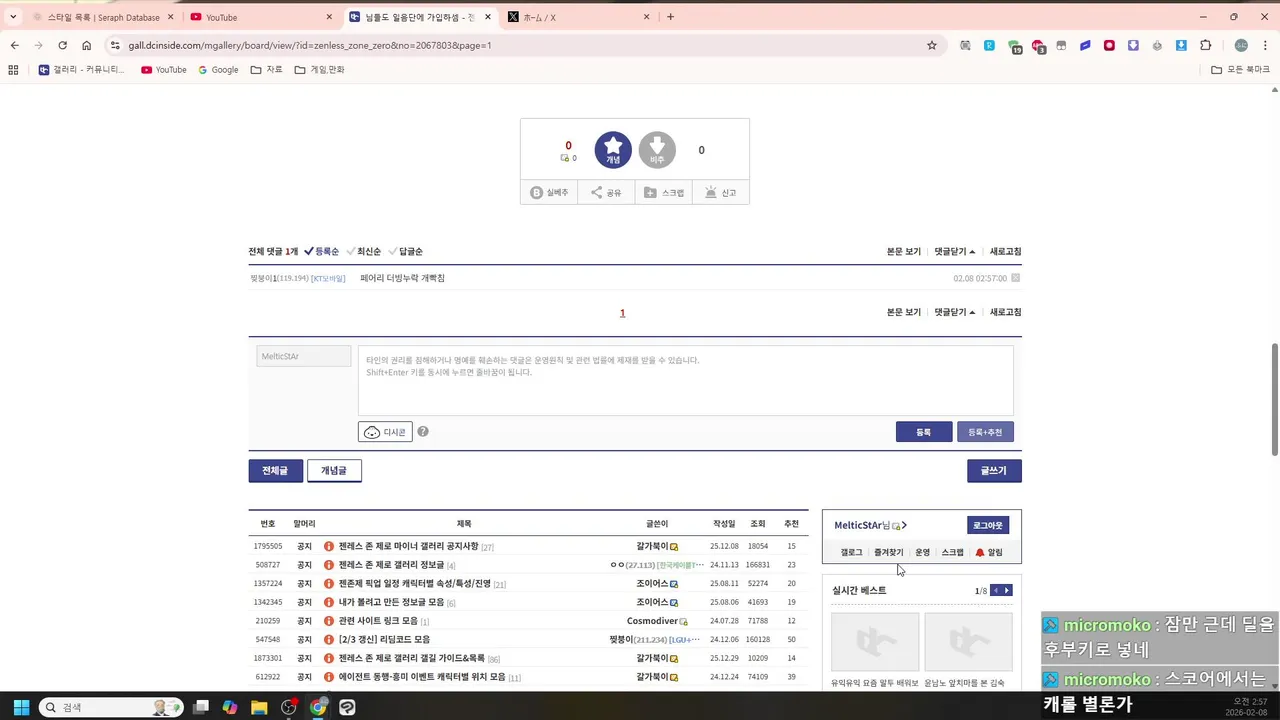
Task: Click in the comment text area
Action: click(686, 381)
